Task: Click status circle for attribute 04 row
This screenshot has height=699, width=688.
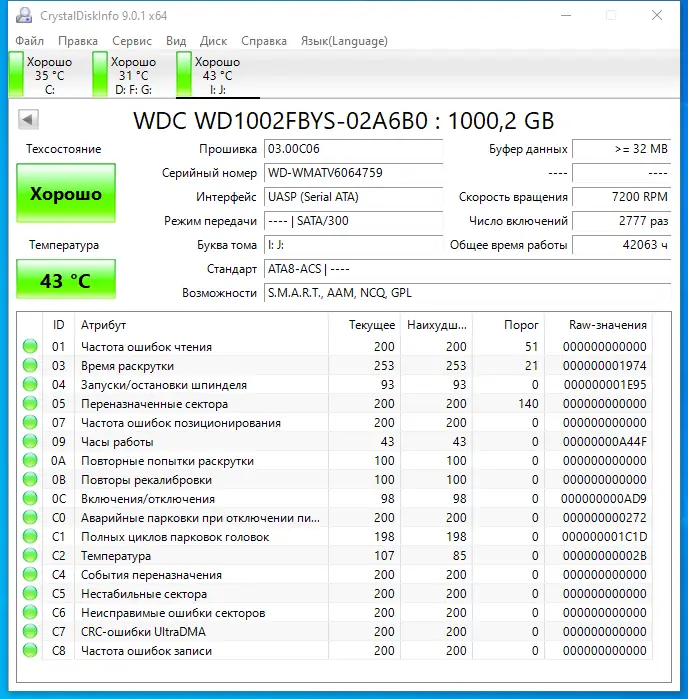Action: click(30, 384)
